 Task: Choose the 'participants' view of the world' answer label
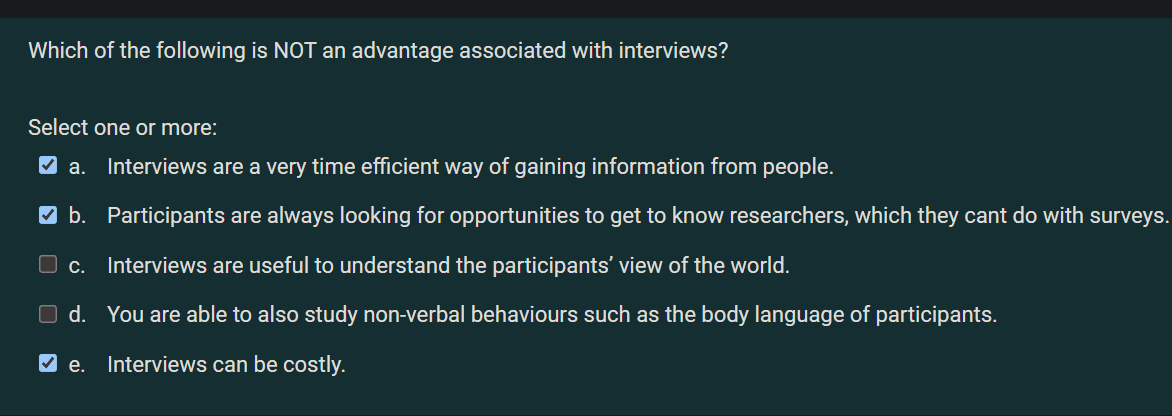click(448, 265)
